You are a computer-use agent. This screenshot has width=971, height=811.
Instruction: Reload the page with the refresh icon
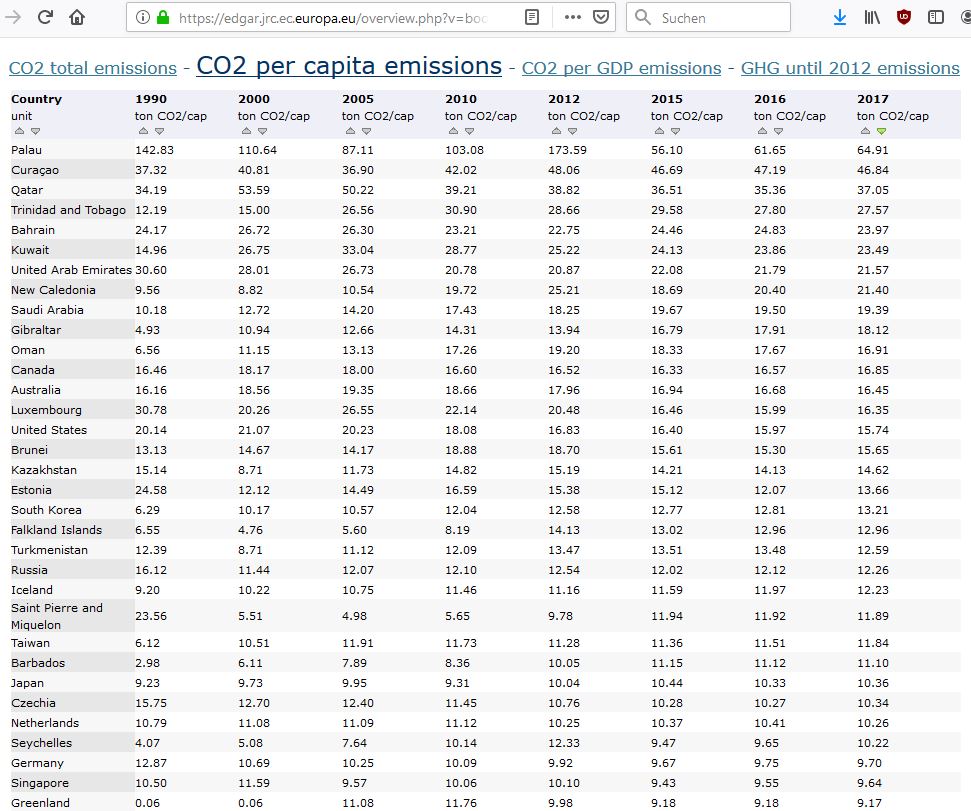(x=45, y=17)
